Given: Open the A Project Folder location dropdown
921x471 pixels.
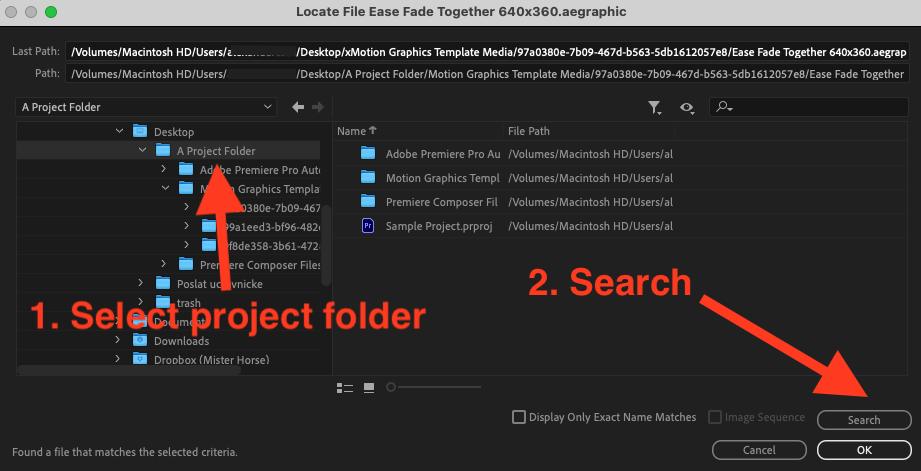Looking at the screenshot, I should (146, 107).
